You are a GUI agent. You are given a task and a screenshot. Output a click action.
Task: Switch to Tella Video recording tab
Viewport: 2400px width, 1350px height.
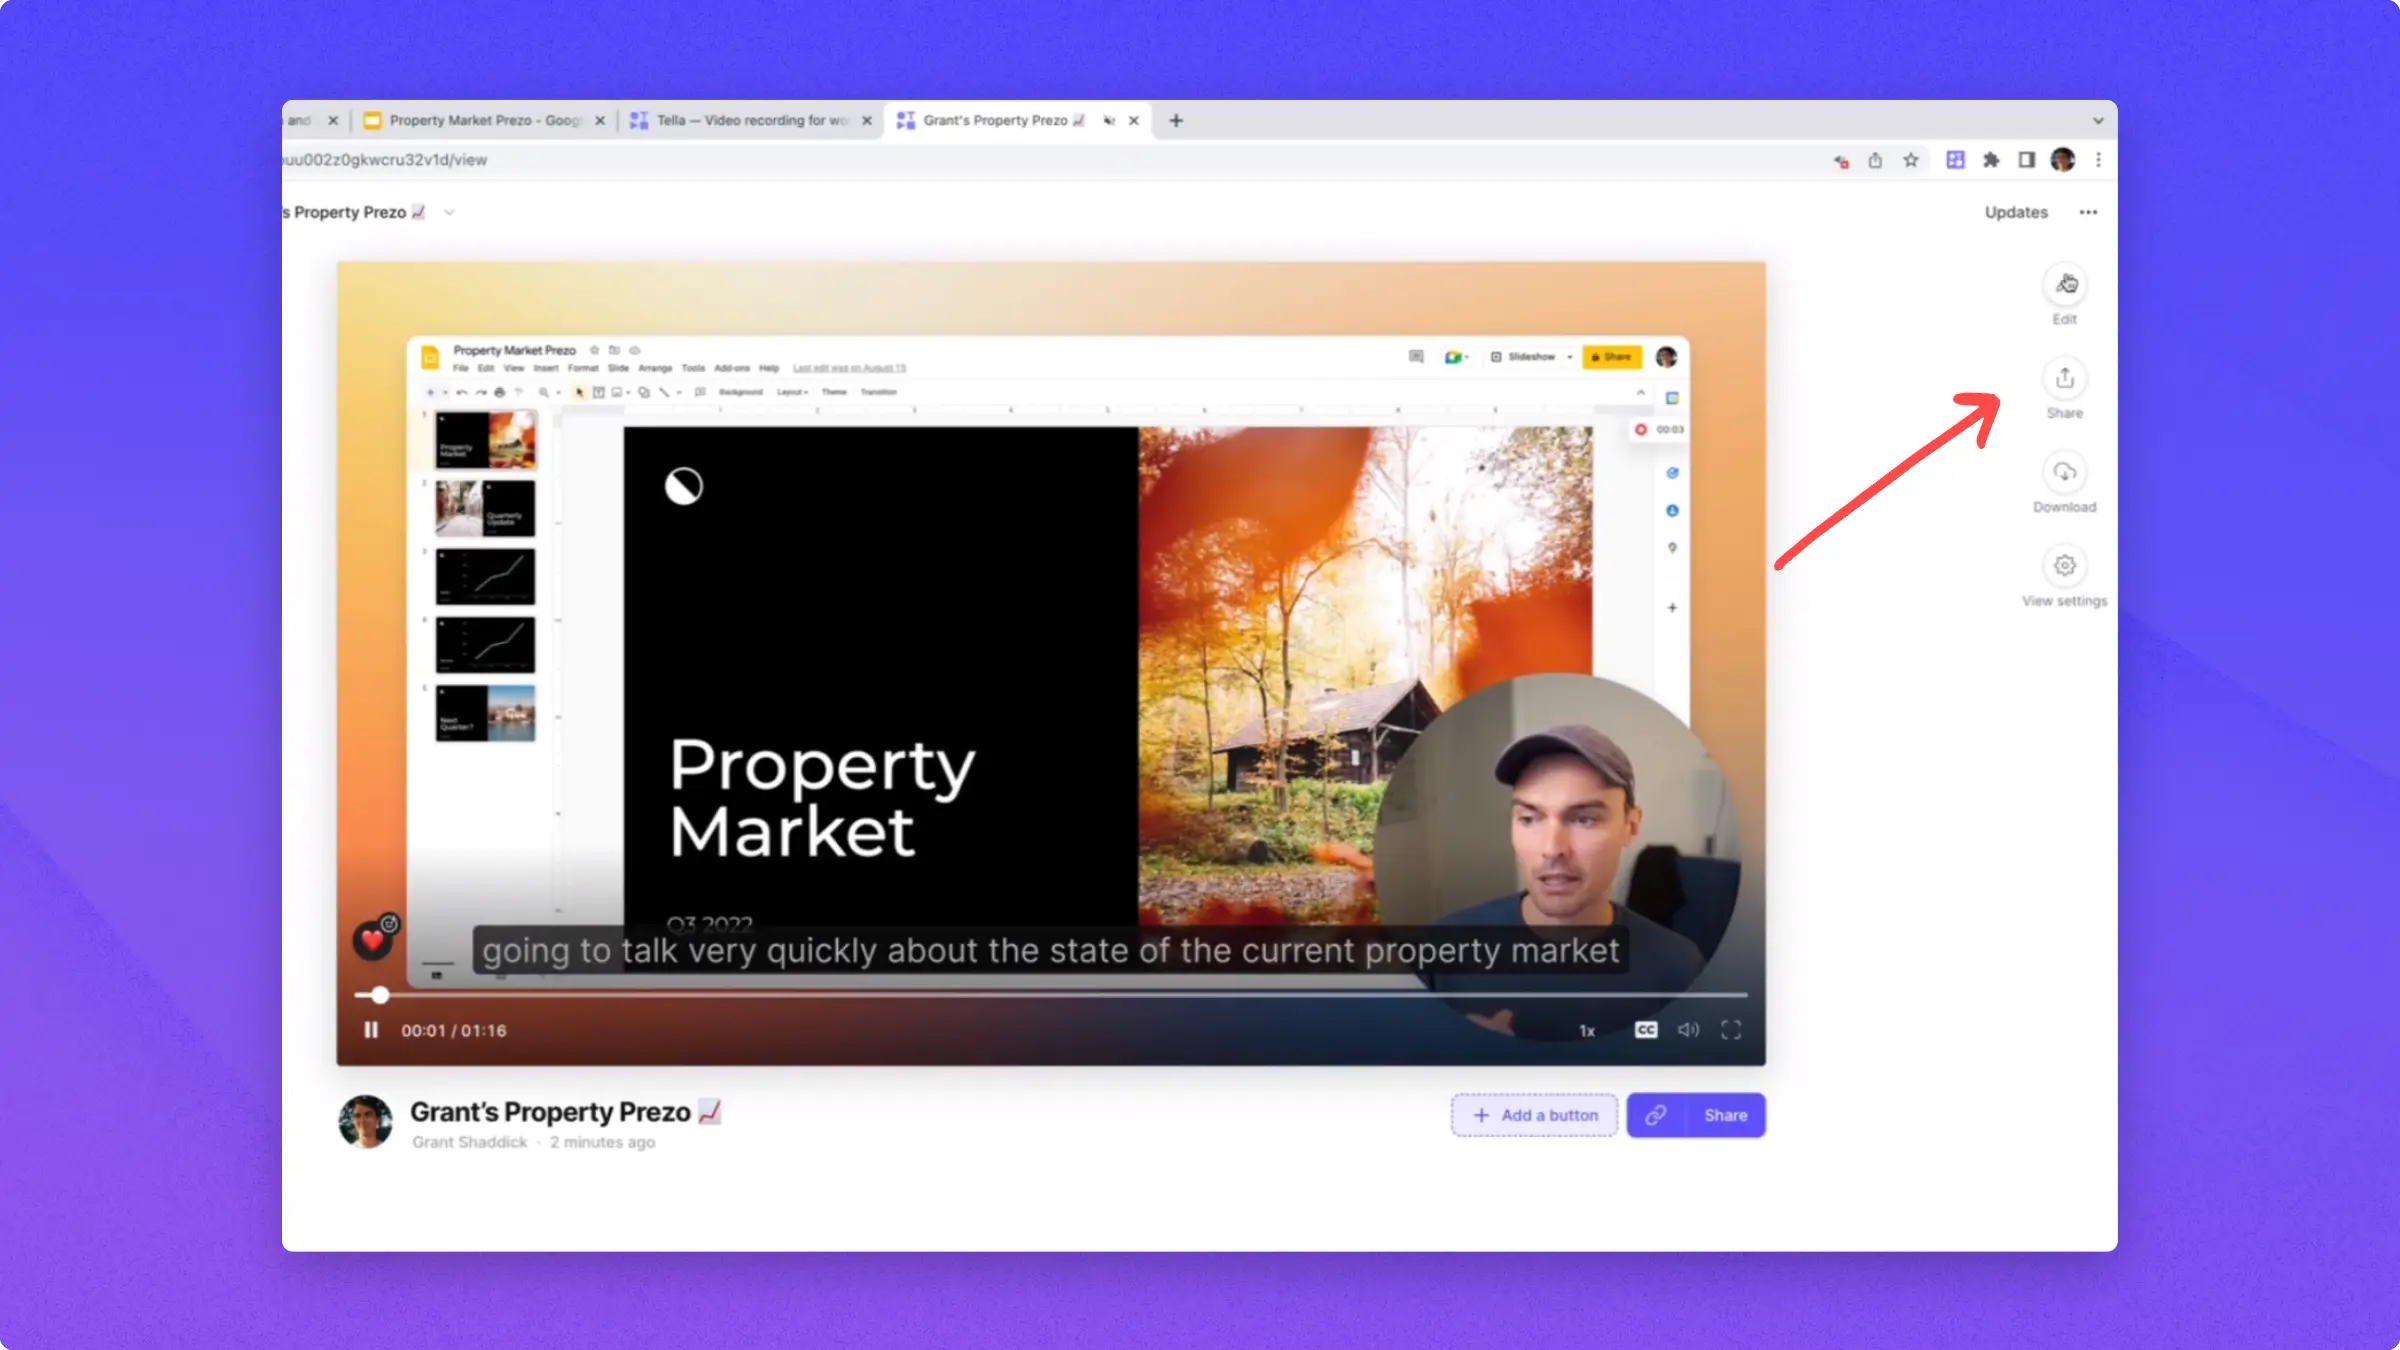pos(750,120)
